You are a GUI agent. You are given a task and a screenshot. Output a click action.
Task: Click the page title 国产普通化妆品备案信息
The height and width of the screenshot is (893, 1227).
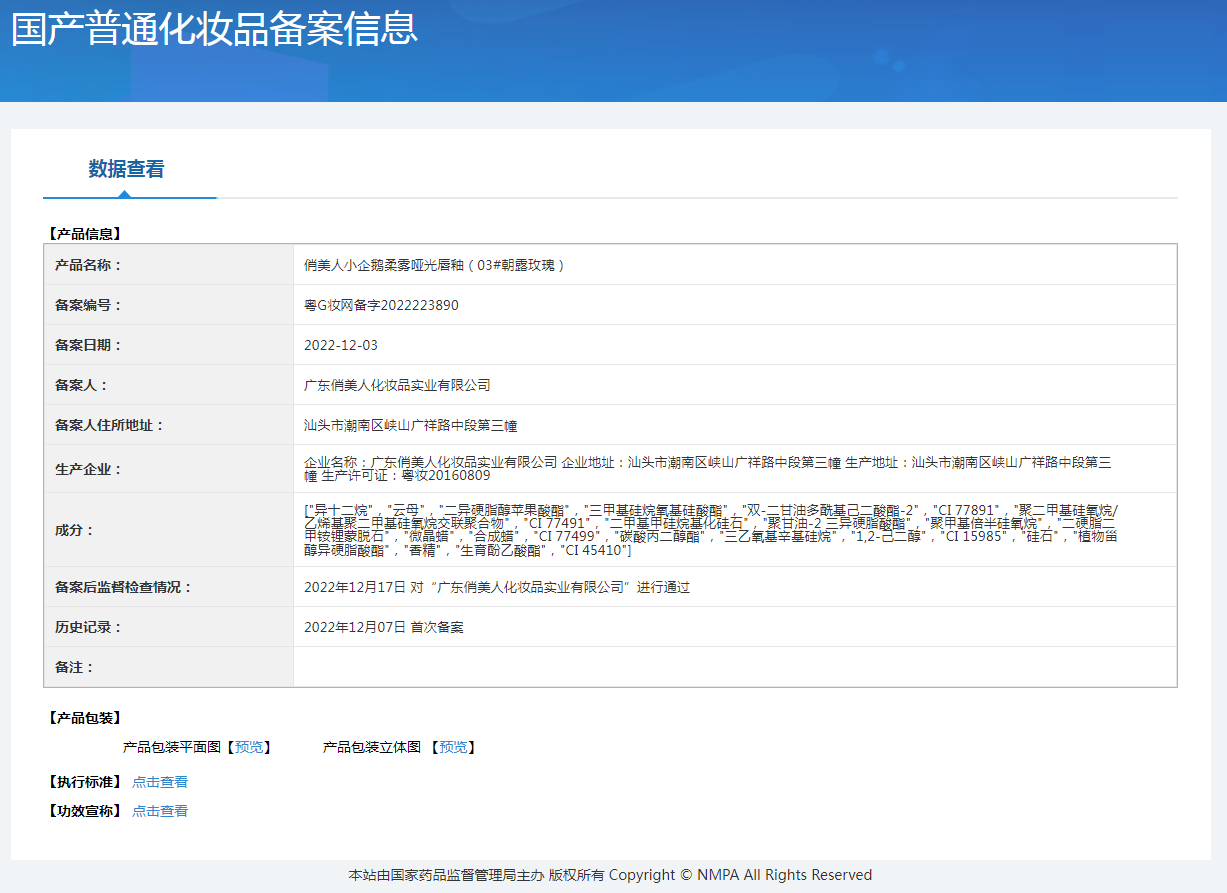(214, 29)
